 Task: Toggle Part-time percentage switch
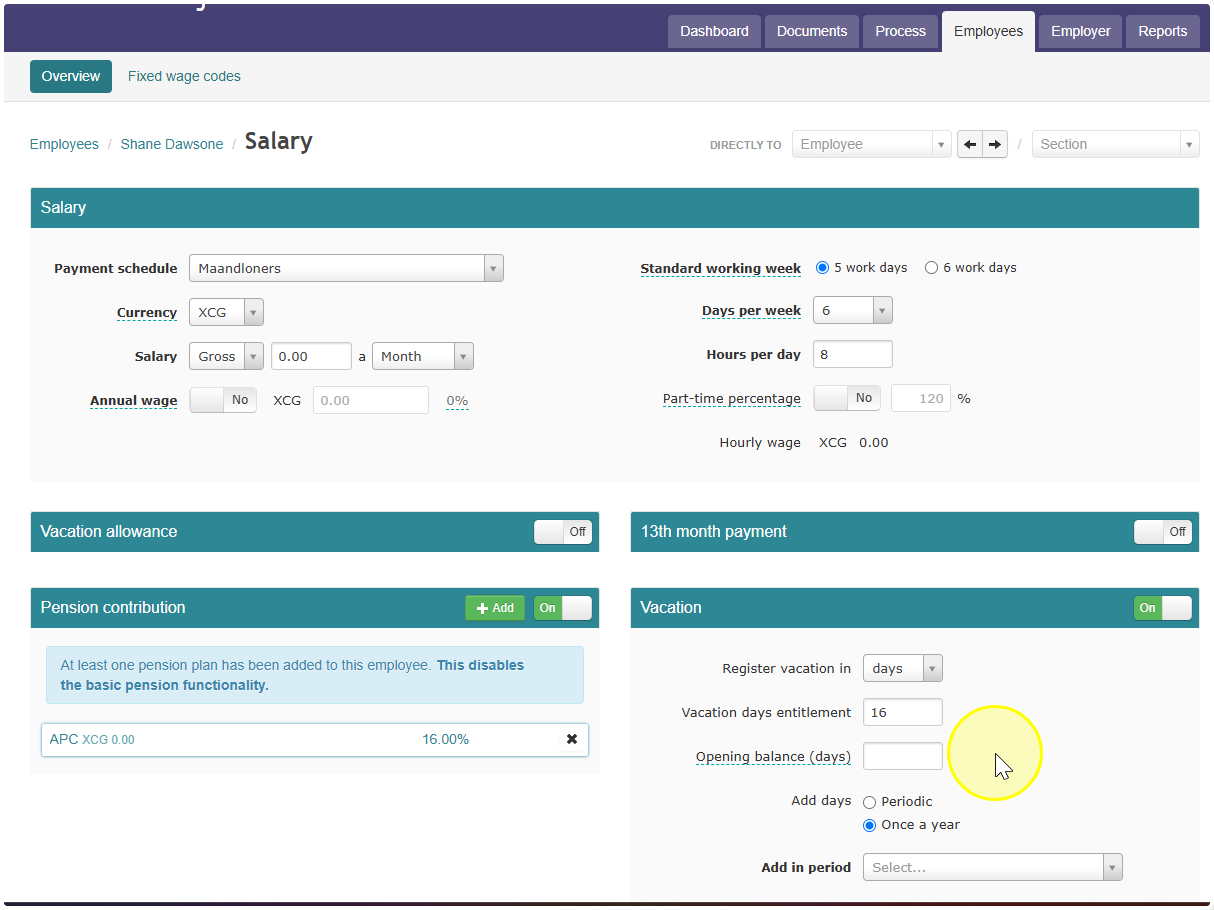pos(847,398)
